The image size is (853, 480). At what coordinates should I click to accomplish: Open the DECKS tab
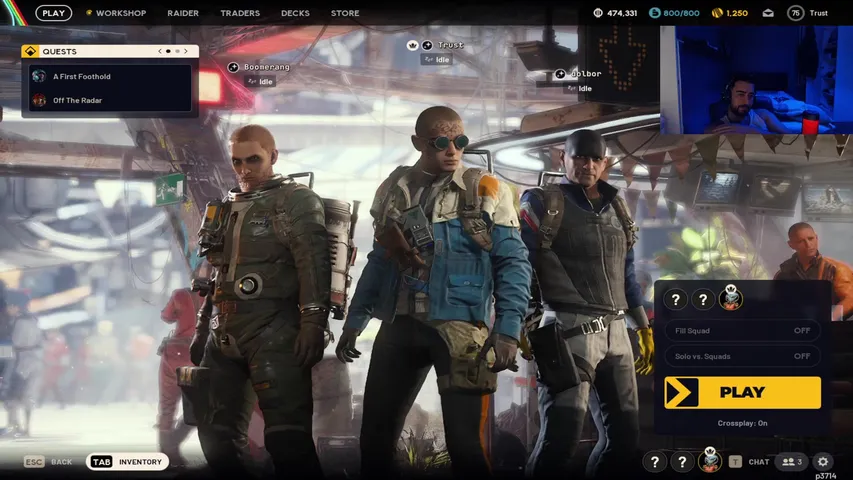295,13
